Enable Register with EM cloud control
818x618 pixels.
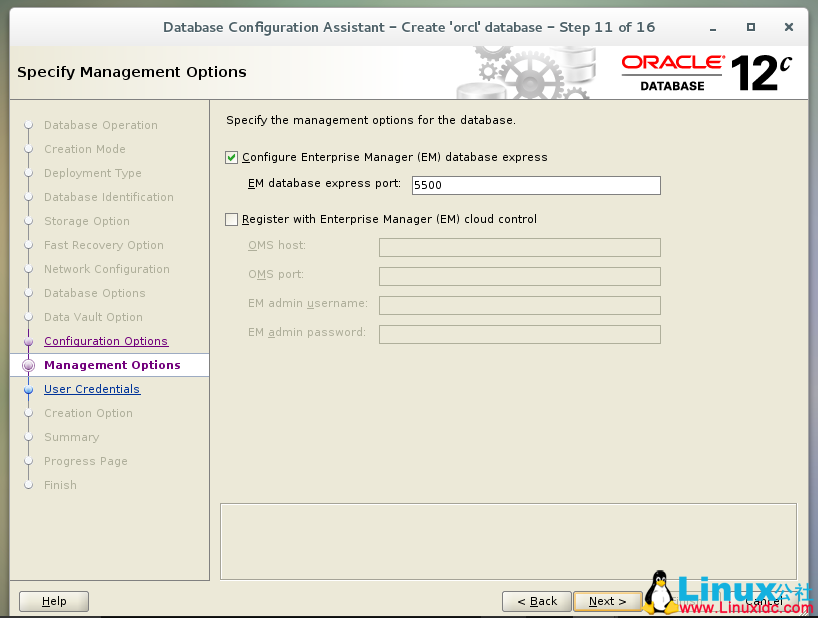coord(231,219)
